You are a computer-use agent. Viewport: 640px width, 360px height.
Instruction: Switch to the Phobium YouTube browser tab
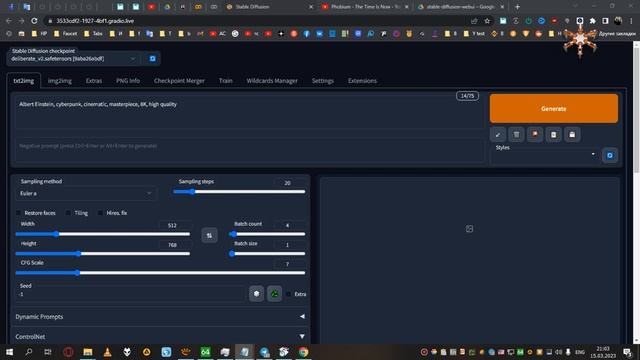click(x=365, y=7)
